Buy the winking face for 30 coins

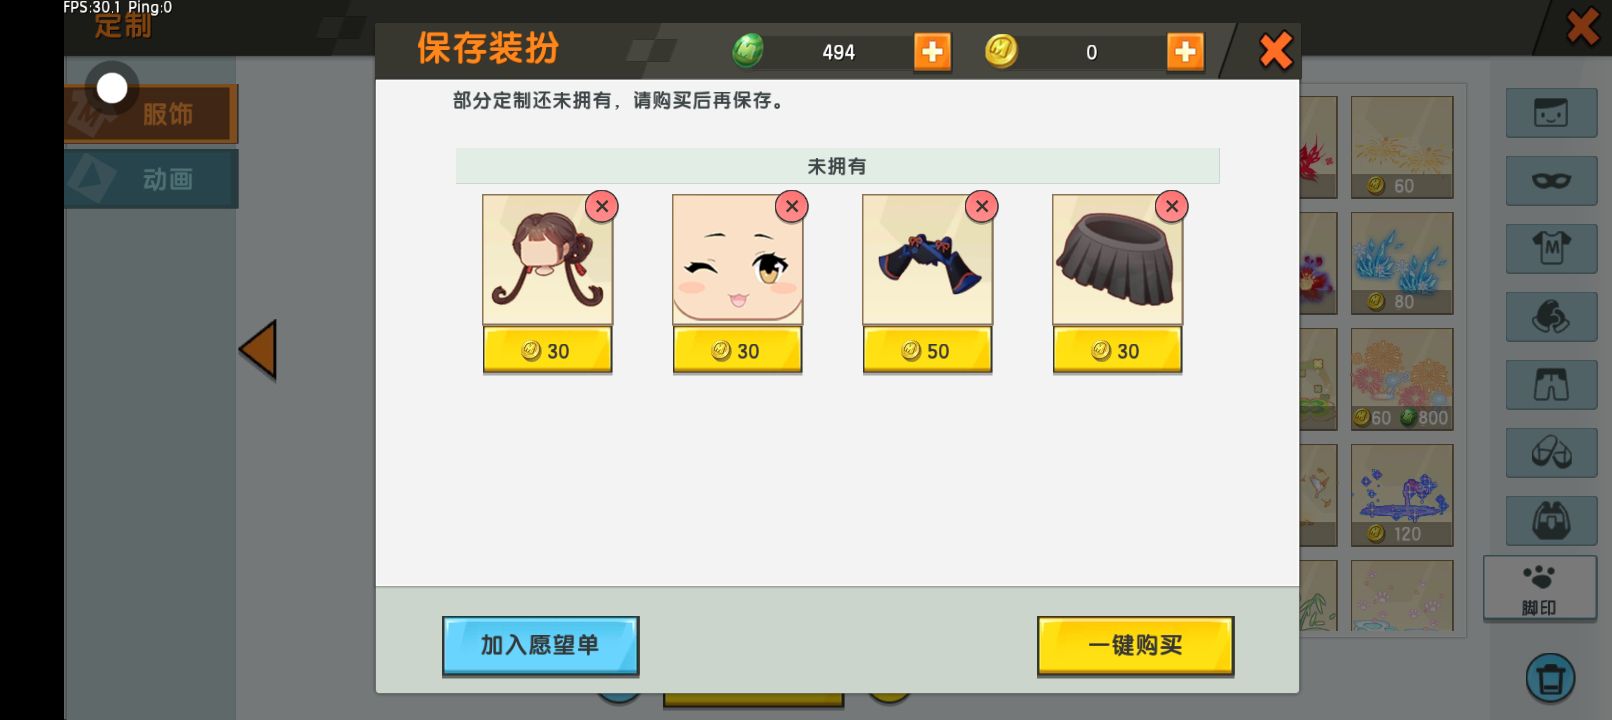[x=737, y=351]
